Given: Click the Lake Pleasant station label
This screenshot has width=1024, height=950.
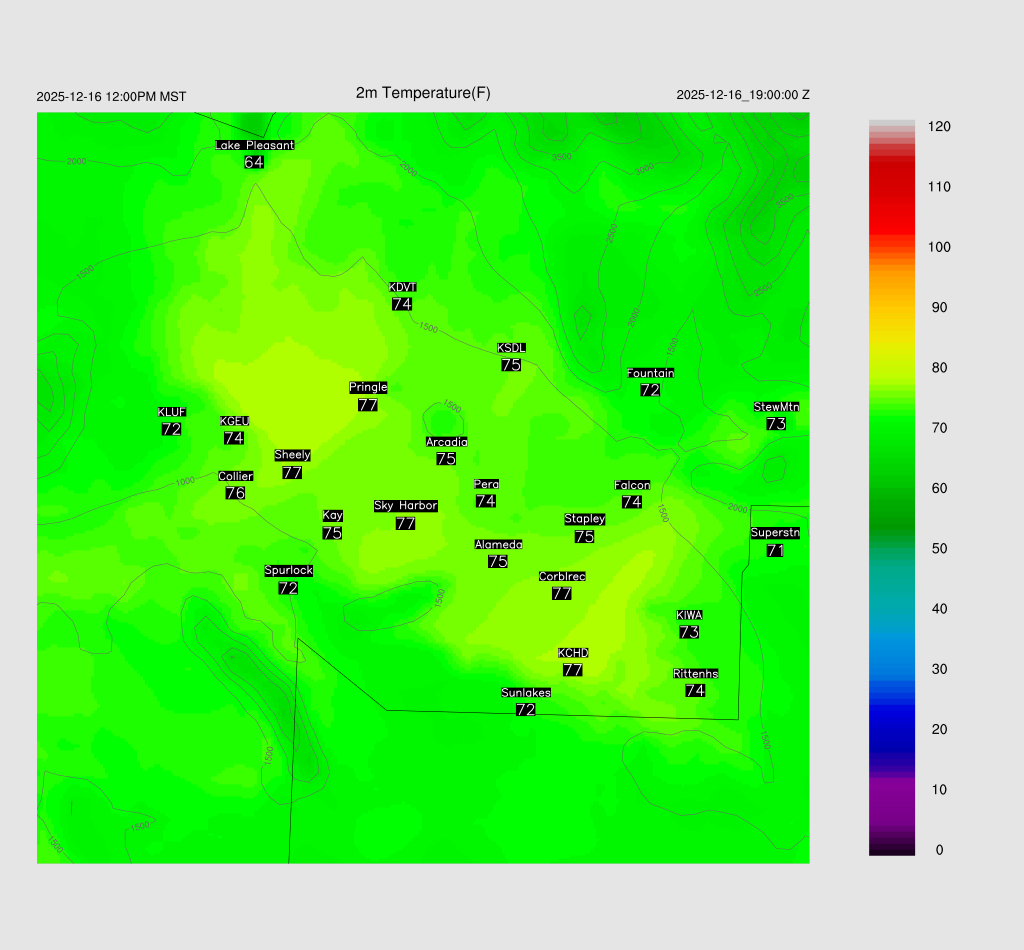Looking at the screenshot, I should [254, 145].
